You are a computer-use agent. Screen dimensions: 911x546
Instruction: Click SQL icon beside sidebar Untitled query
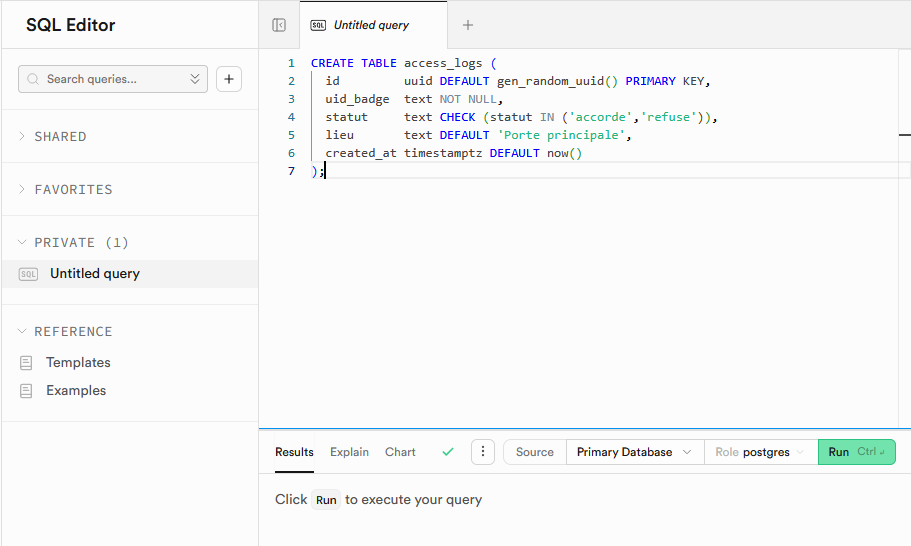coord(28,274)
